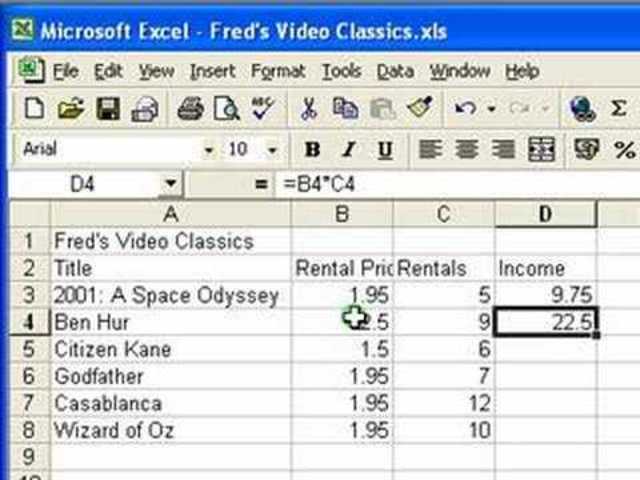Select row 4 header
The height and width of the screenshot is (480, 640).
(29, 322)
